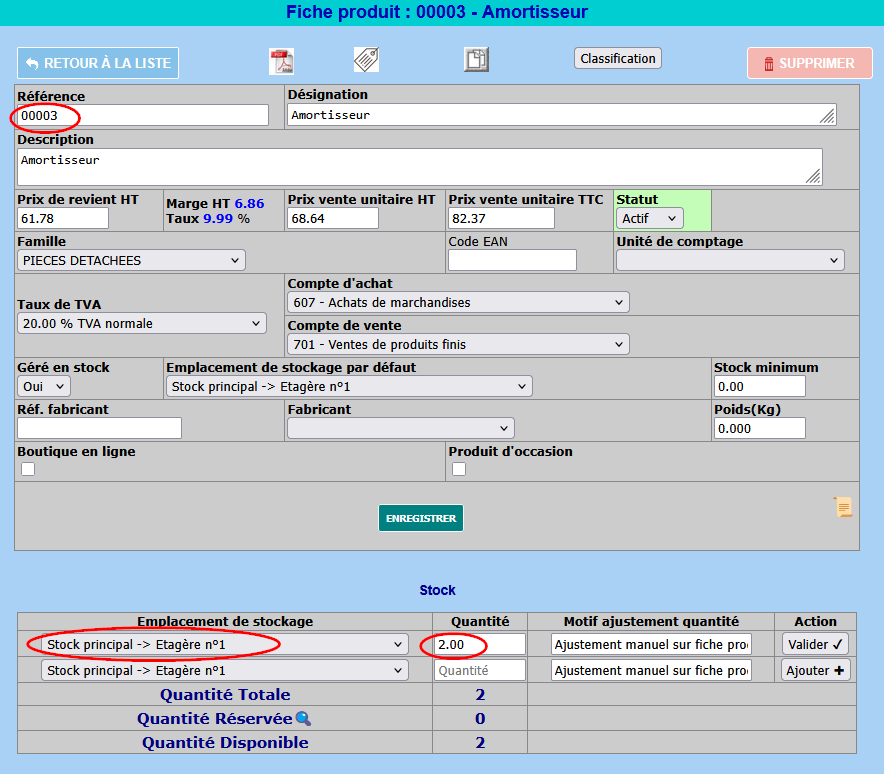Tick the Boutique en ligne checkbox
The height and width of the screenshot is (774, 884).
[28, 469]
